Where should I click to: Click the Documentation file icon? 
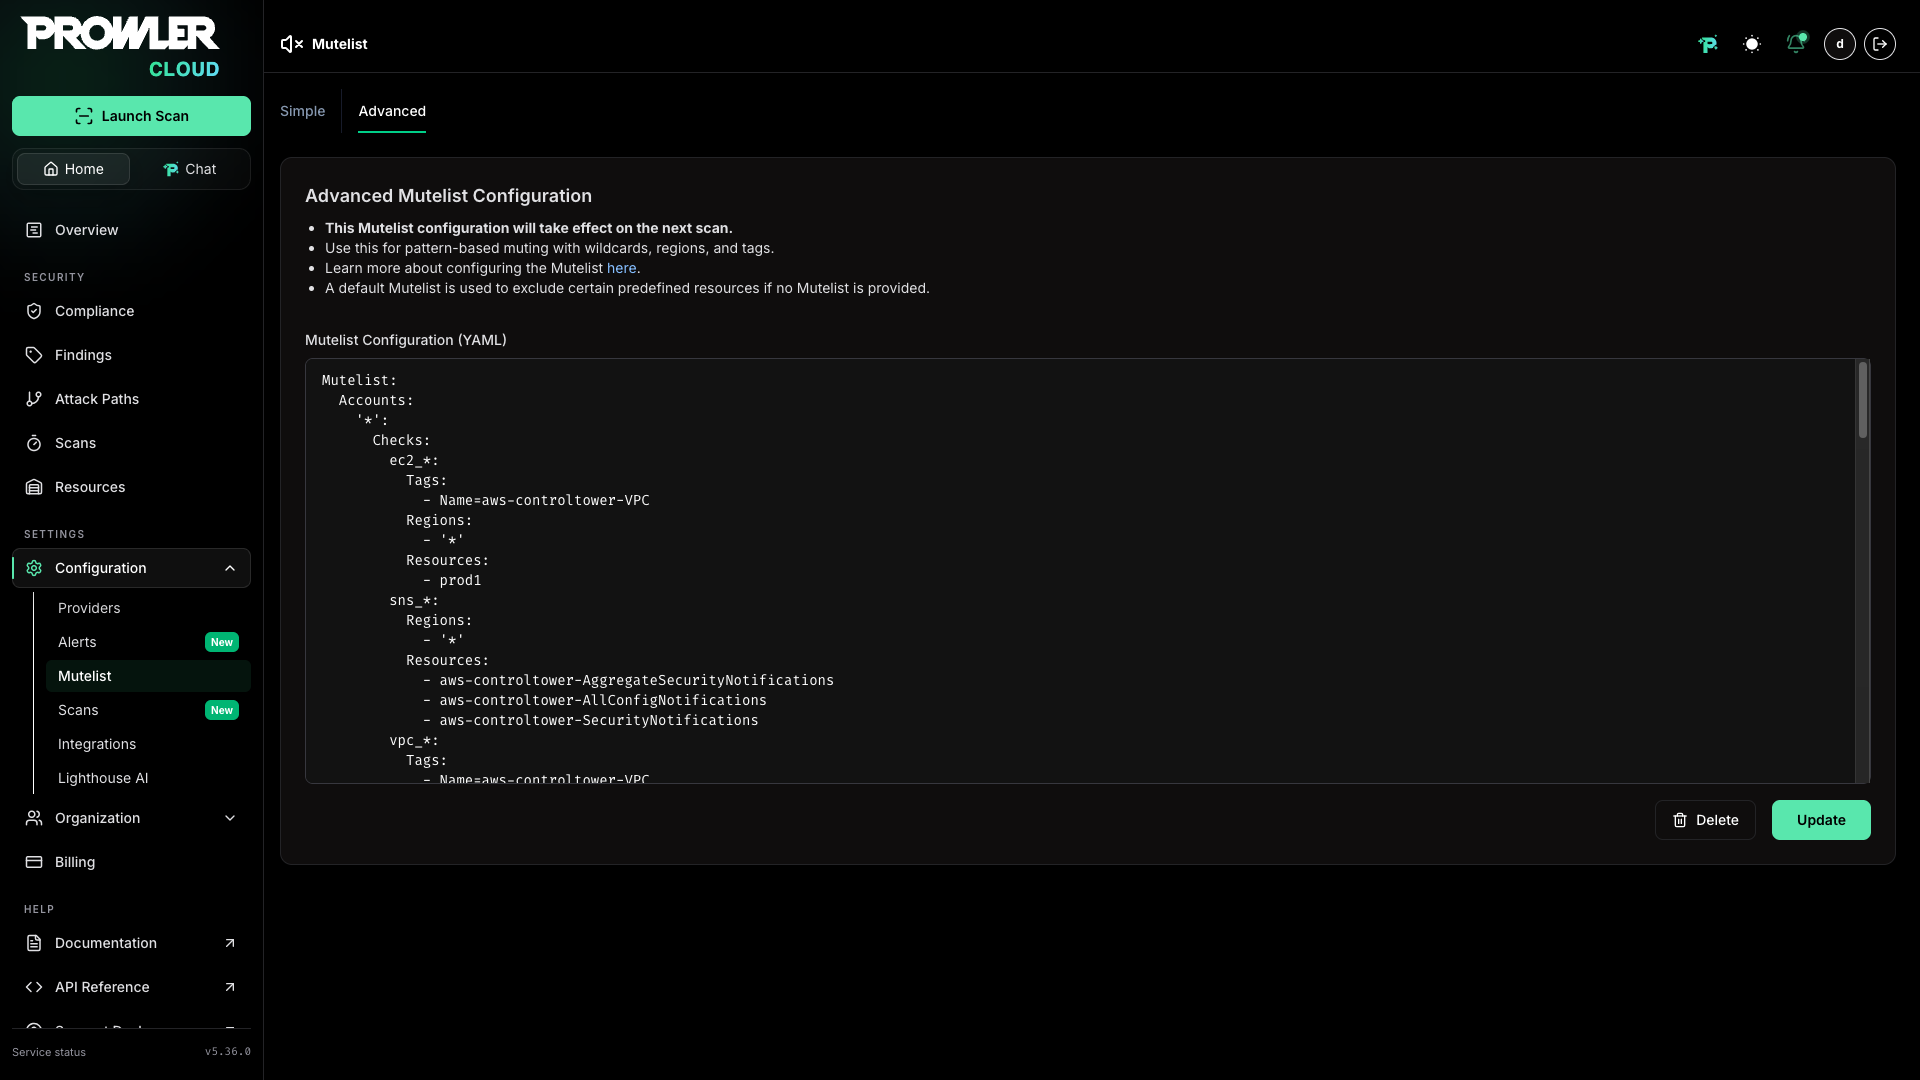point(34,943)
